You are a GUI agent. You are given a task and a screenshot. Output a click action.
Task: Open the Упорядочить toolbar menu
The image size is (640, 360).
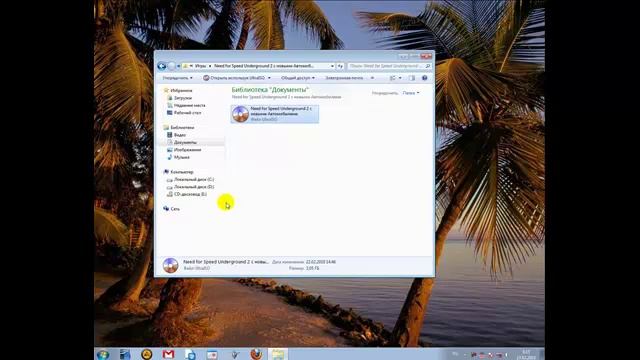point(177,78)
